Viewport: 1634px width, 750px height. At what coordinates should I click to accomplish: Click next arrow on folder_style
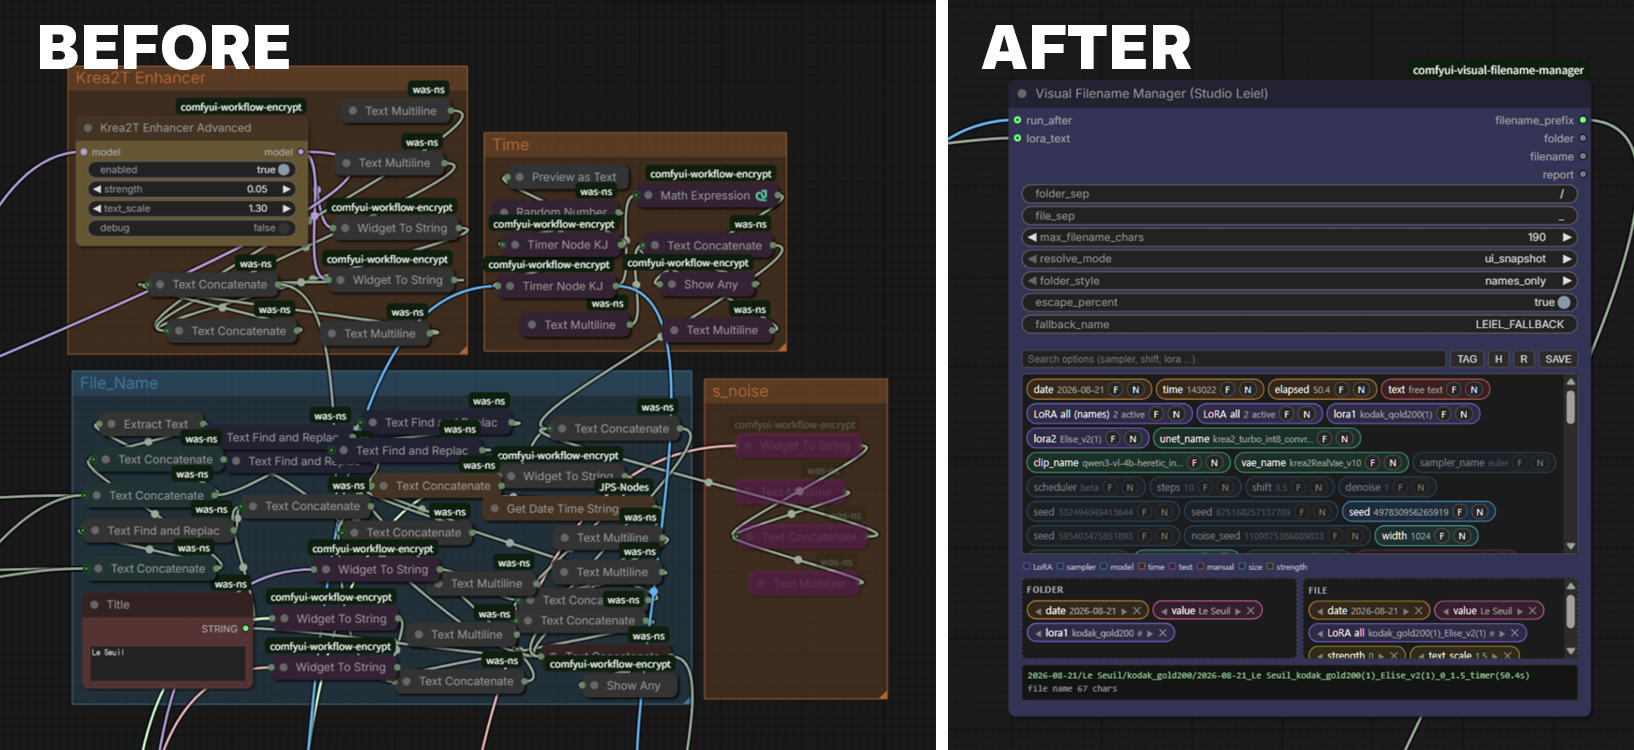coord(1567,281)
